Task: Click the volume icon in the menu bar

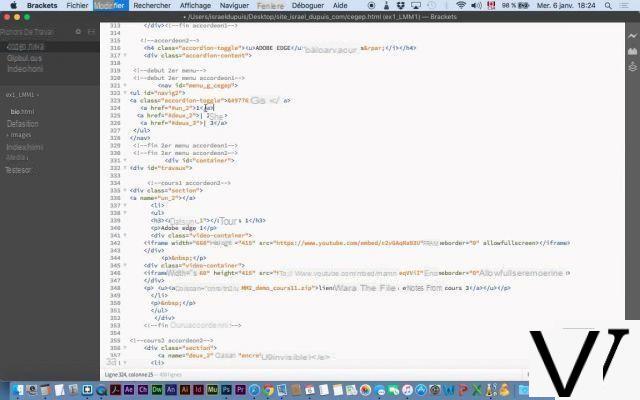Action: (476, 6)
